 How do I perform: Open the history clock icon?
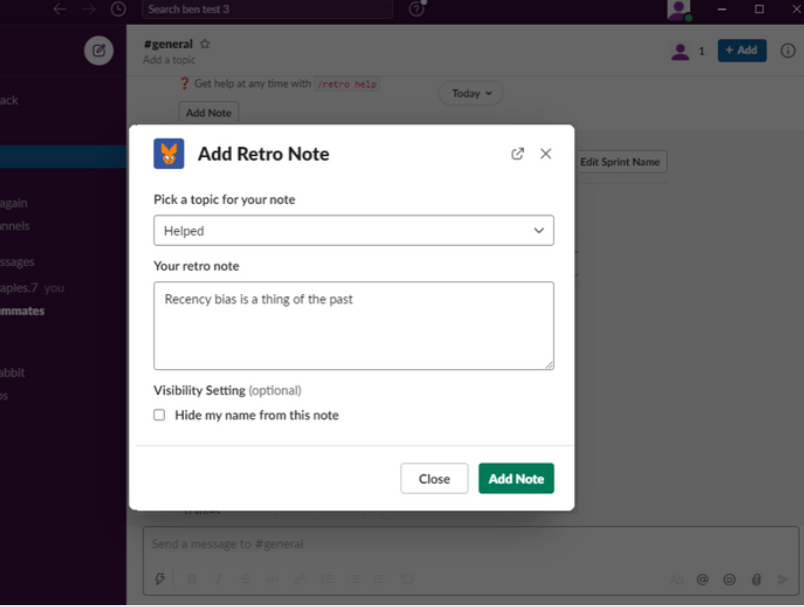point(119,9)
